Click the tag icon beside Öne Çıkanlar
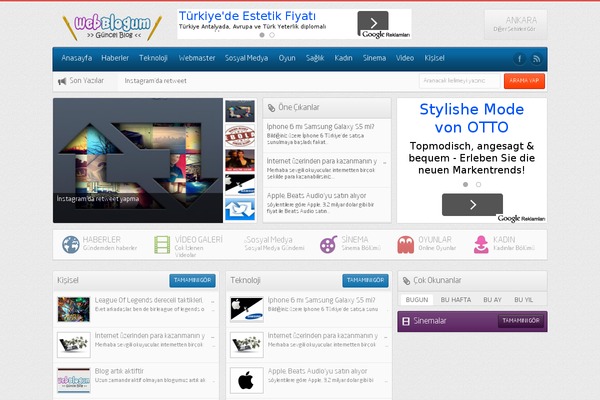600x400 pixels. pyautogui.click(x=271, y=108)
